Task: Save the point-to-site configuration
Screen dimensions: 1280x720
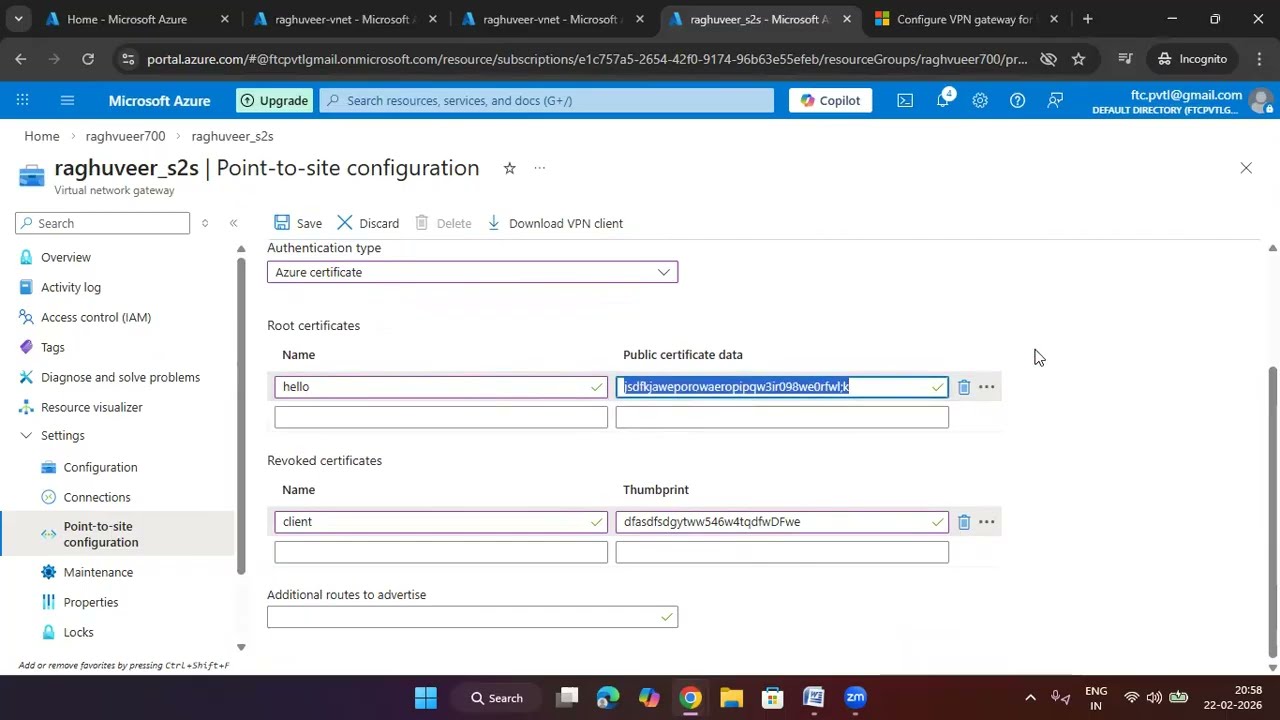Action: pos(298,223)
